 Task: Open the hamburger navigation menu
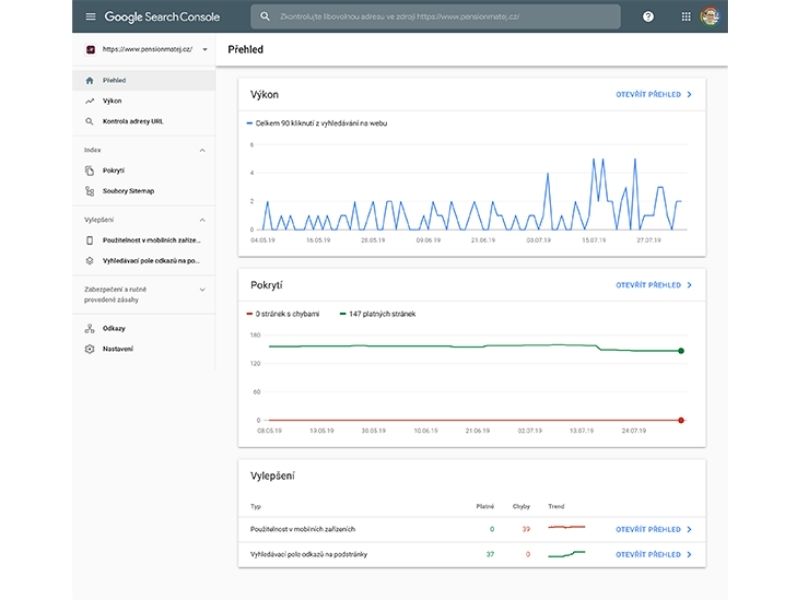[90, 16]
